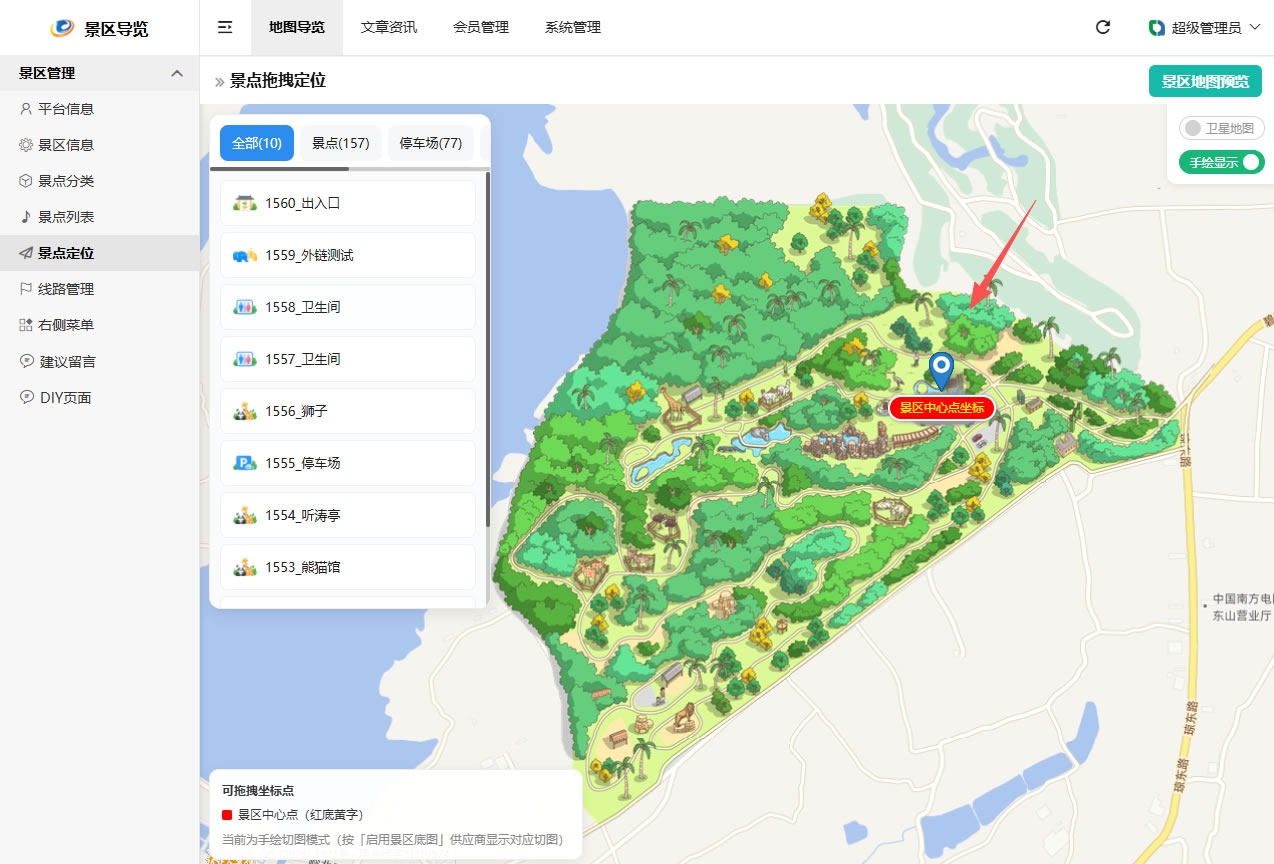This screenshot has width=1274, height=864.
Task: Click the 景点拖拽定位 page heading
Action: (278, 81)
